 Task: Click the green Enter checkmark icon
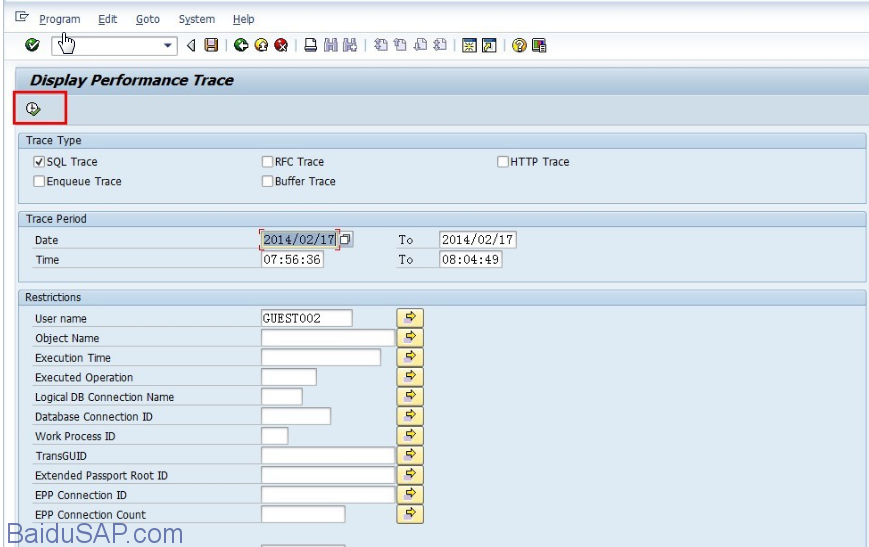(x=32, y=45)
